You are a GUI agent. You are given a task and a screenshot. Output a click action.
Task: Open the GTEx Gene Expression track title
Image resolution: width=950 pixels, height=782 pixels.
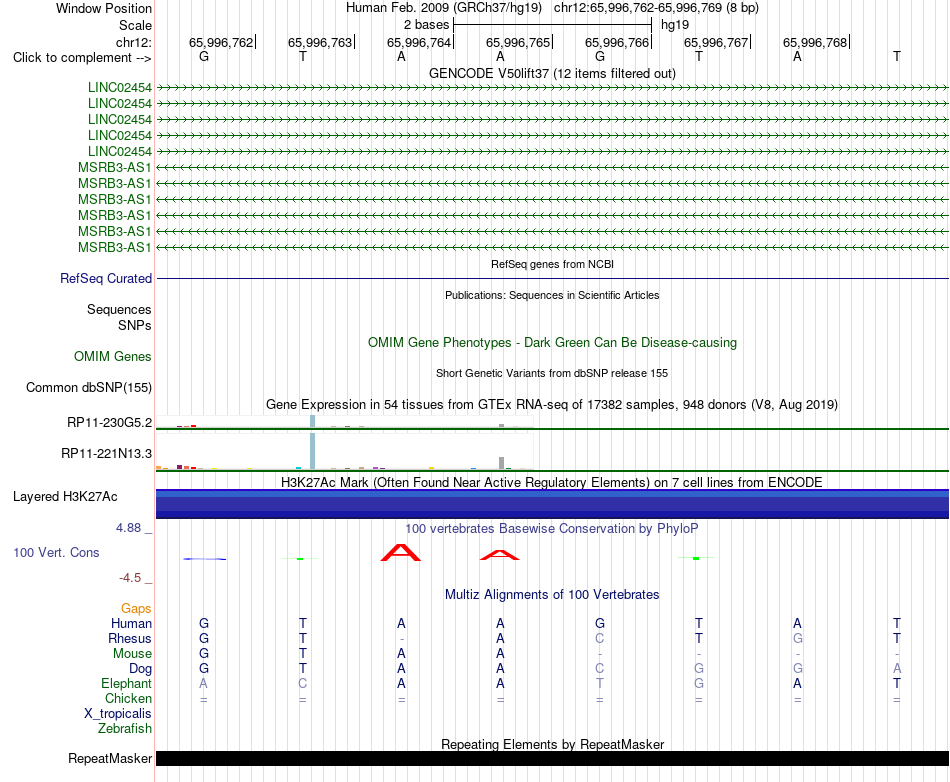click(x=552, y=405)
